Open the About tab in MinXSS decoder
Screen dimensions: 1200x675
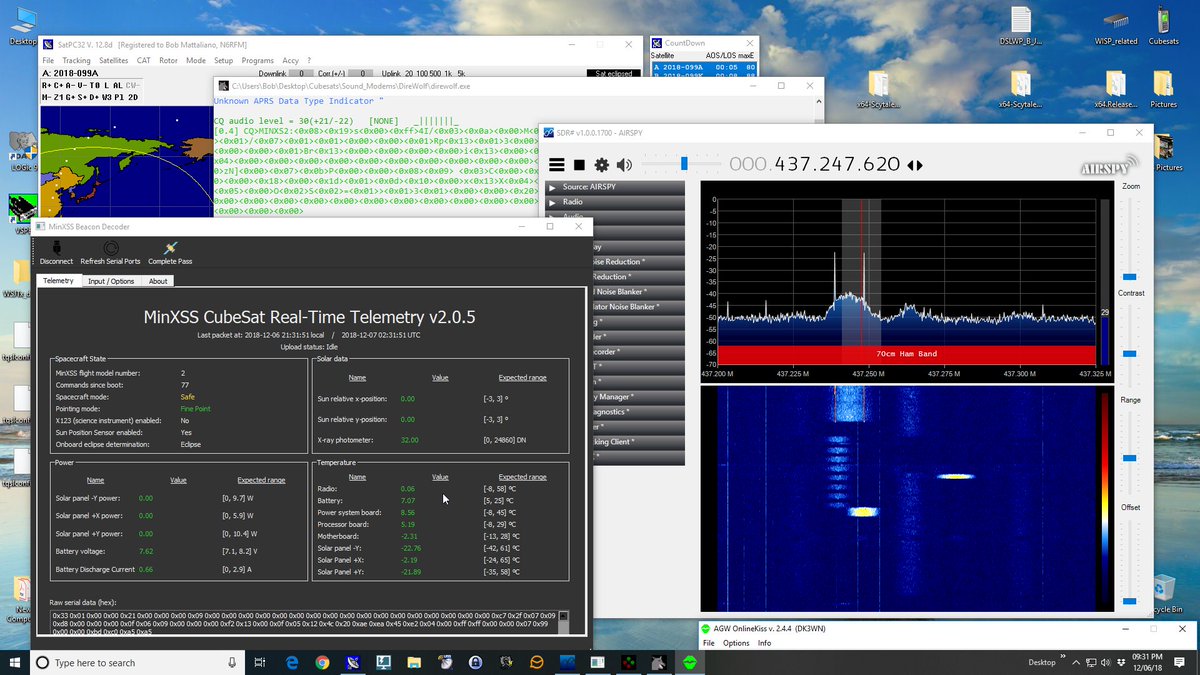(x=158, y=281)
